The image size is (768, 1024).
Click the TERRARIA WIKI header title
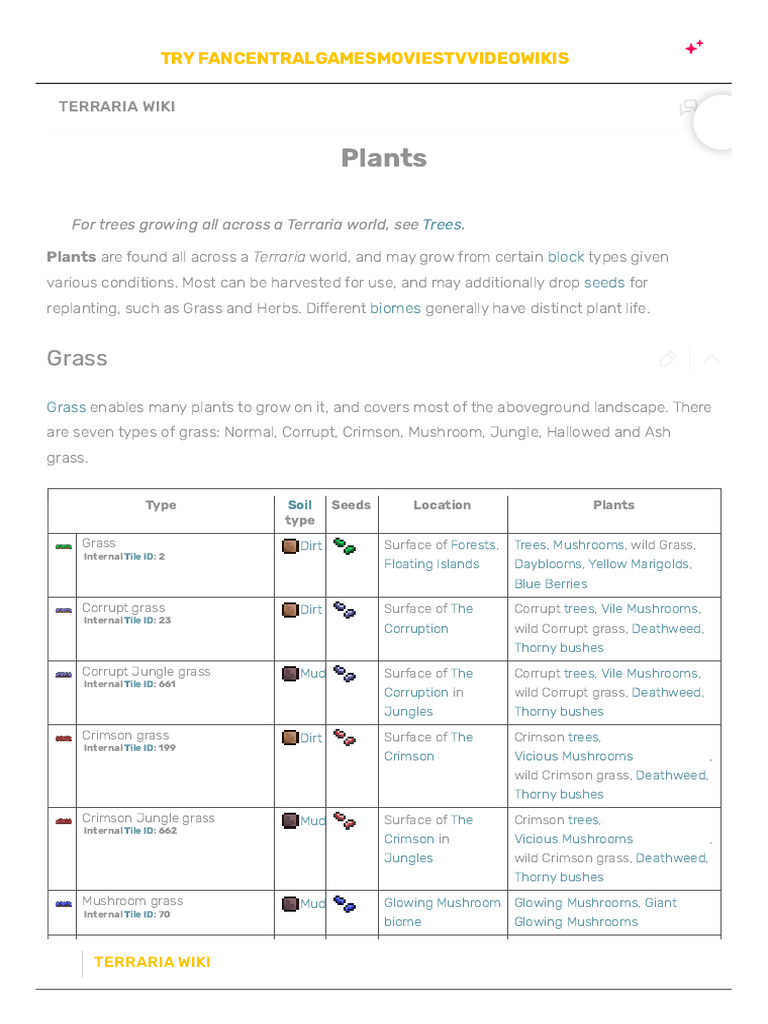(x=117, y=107)
